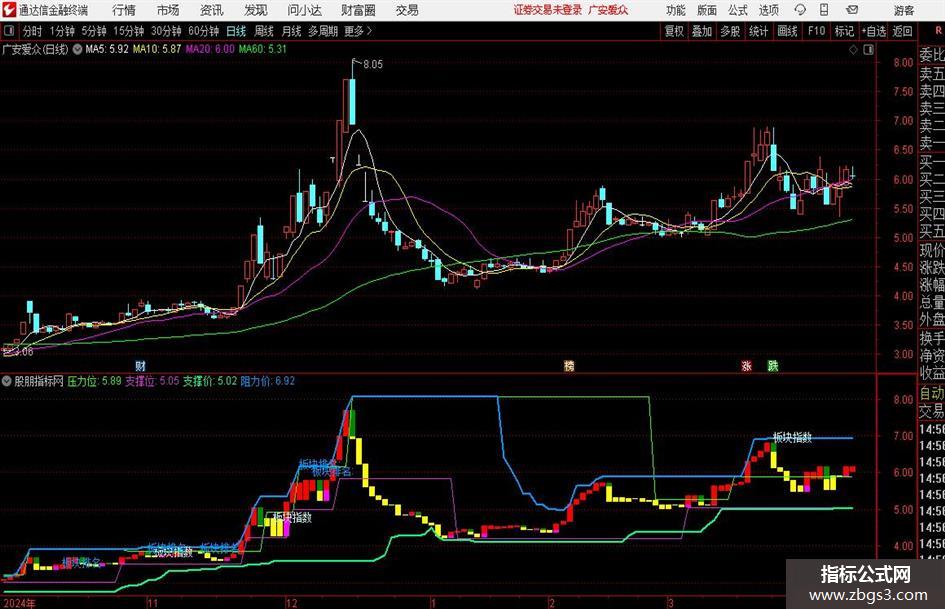Click the 通达信 app logo icon
The width and height of the screenshot is (945, 609).
9,10
